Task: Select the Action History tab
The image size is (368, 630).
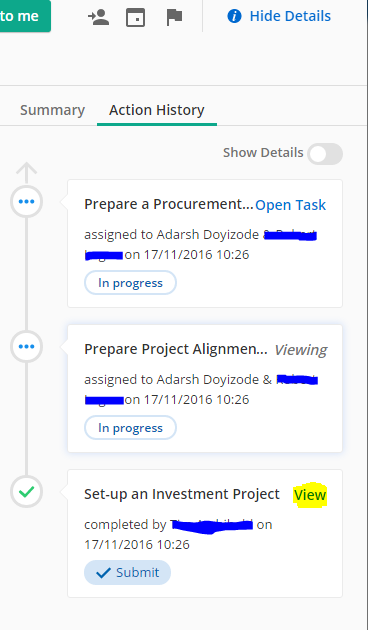Action: pos(157,110)
